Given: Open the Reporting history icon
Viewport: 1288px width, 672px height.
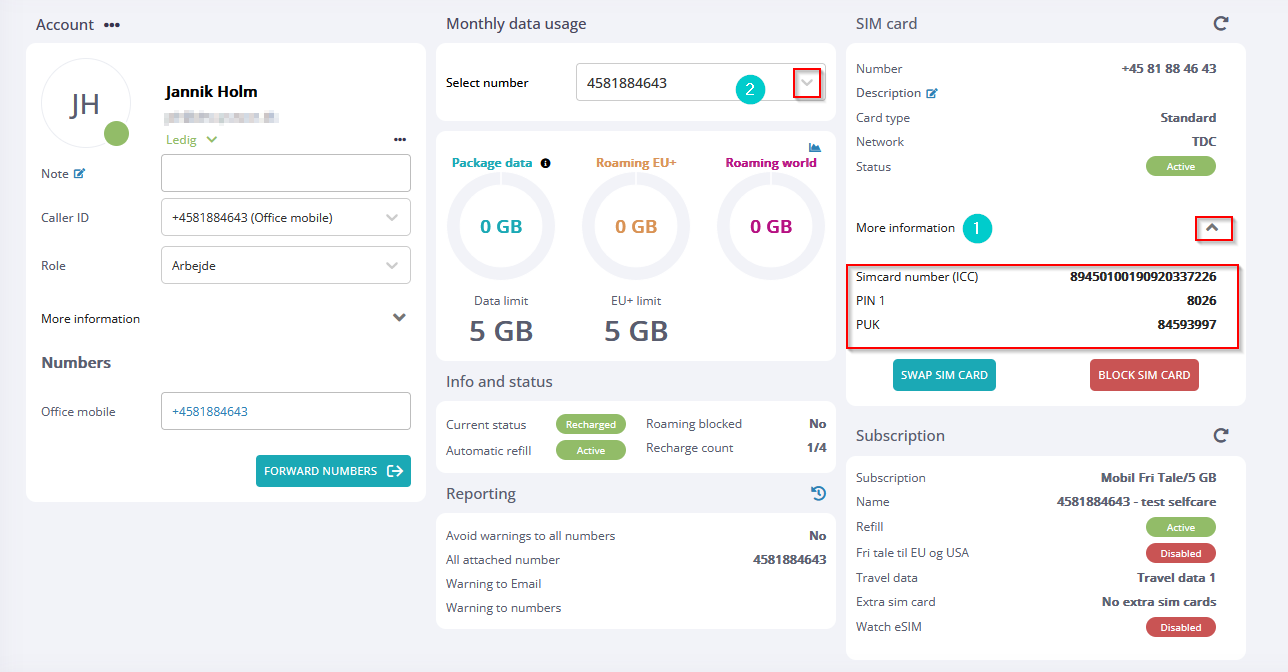Looking at the screenshot, I should coord(818,493).
